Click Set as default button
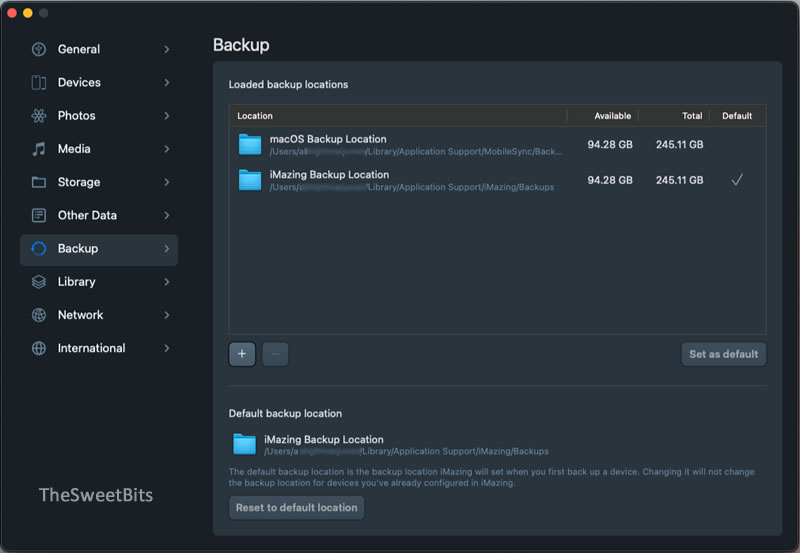The width and height of the screenshot is (800, 553). click(x=723, y=354)
